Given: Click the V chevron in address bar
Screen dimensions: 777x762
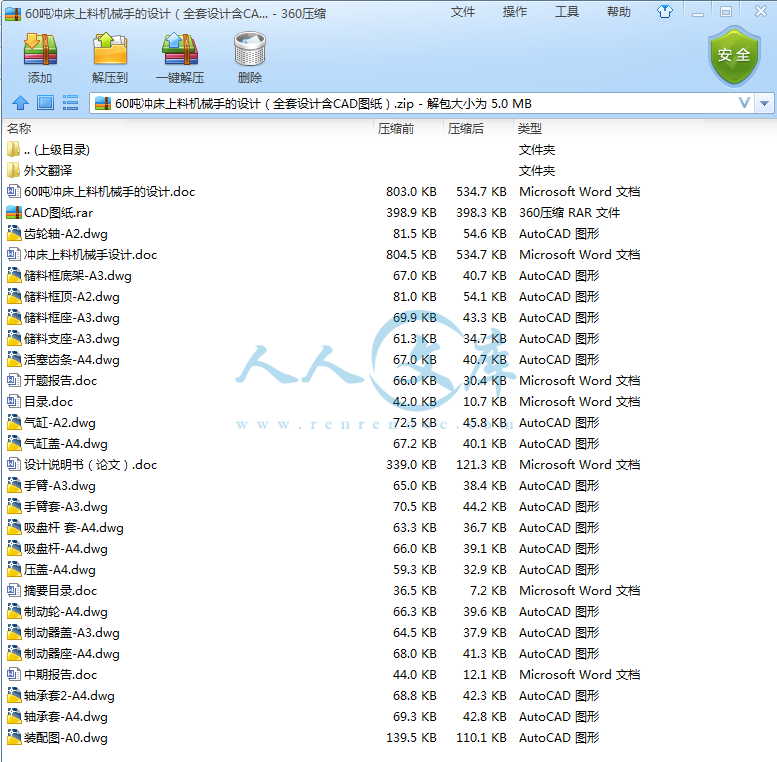Looking at the screenshot, I should coord(744,103).
